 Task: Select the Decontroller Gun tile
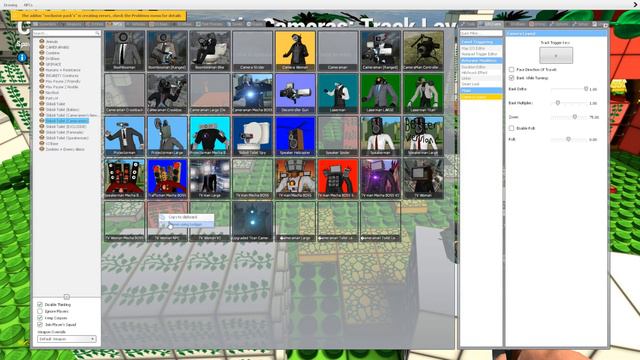pyautogui.click(x=295, y=93)
